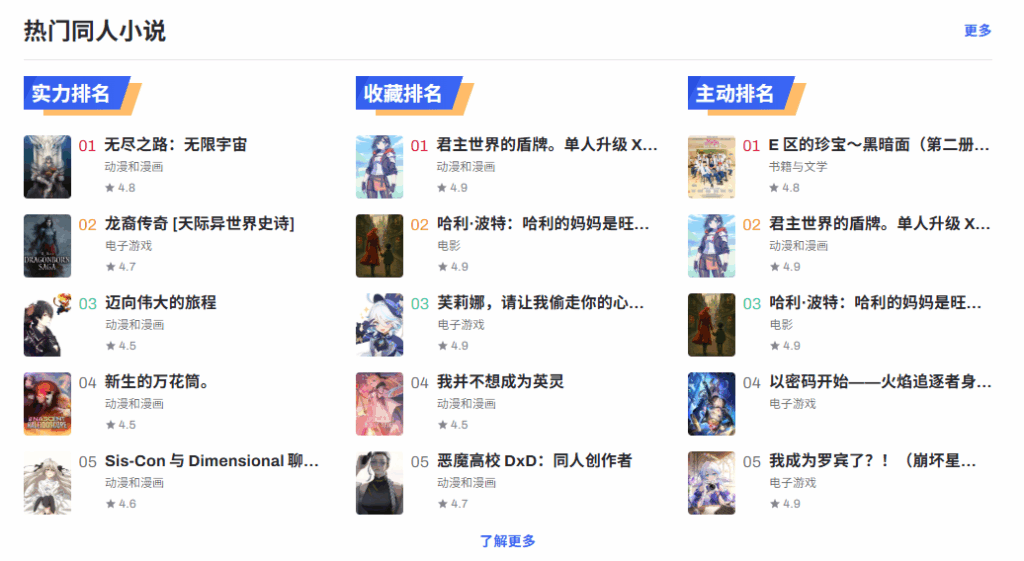Open cover for 我成为罗宾了？！
Viewport: 1024px width, 561px height.
pos(711,483)
